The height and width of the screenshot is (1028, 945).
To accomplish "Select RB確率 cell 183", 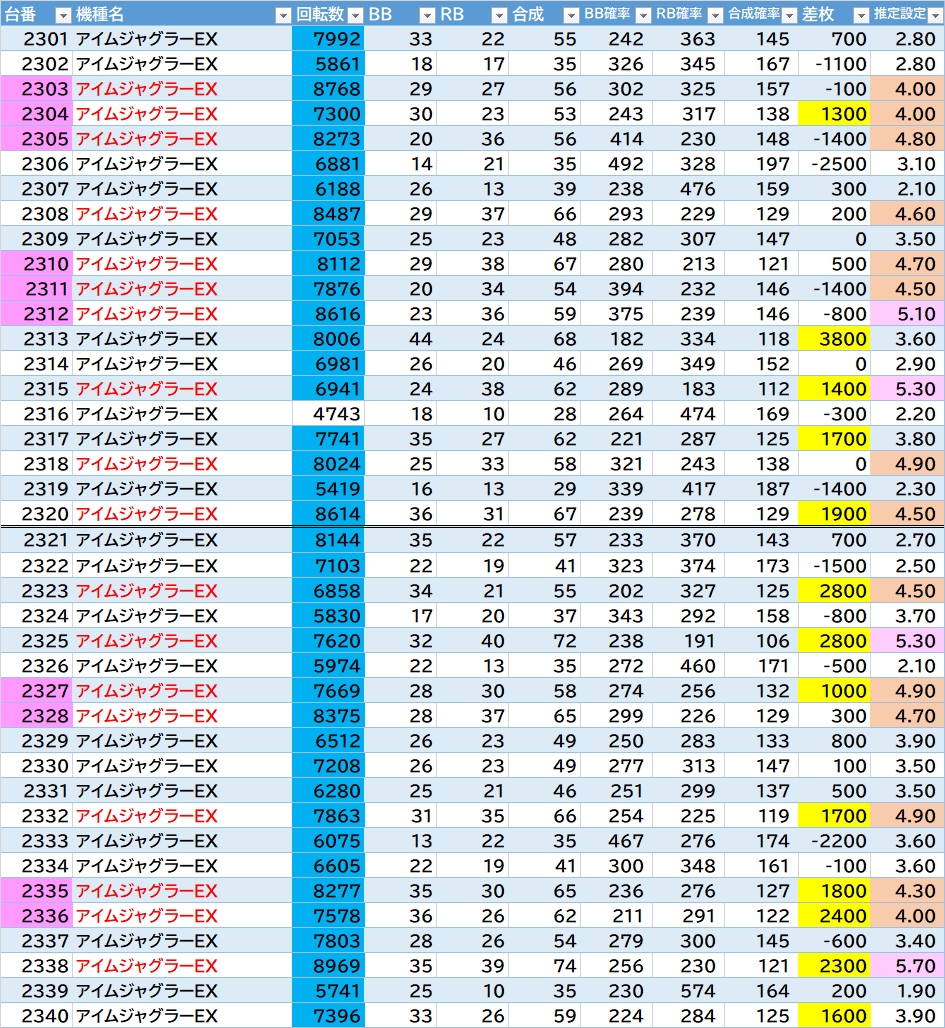I will [689, 389].
